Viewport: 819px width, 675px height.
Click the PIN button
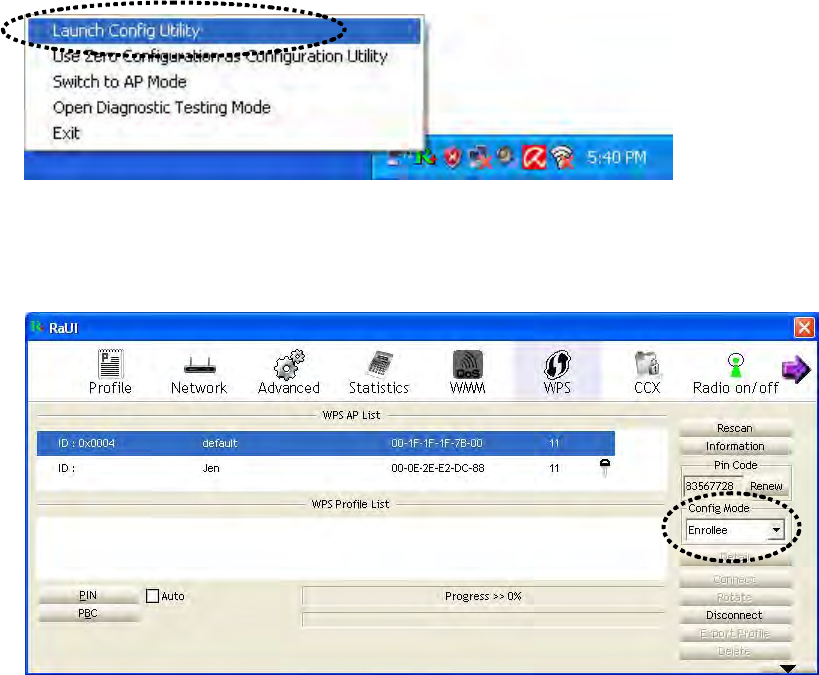[x=88, y=595]
